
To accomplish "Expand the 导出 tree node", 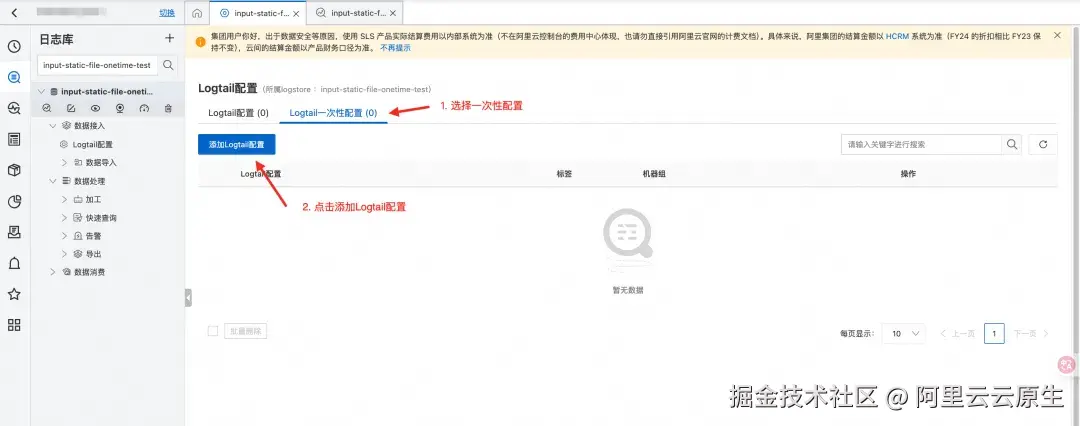I will coord(65,254).
